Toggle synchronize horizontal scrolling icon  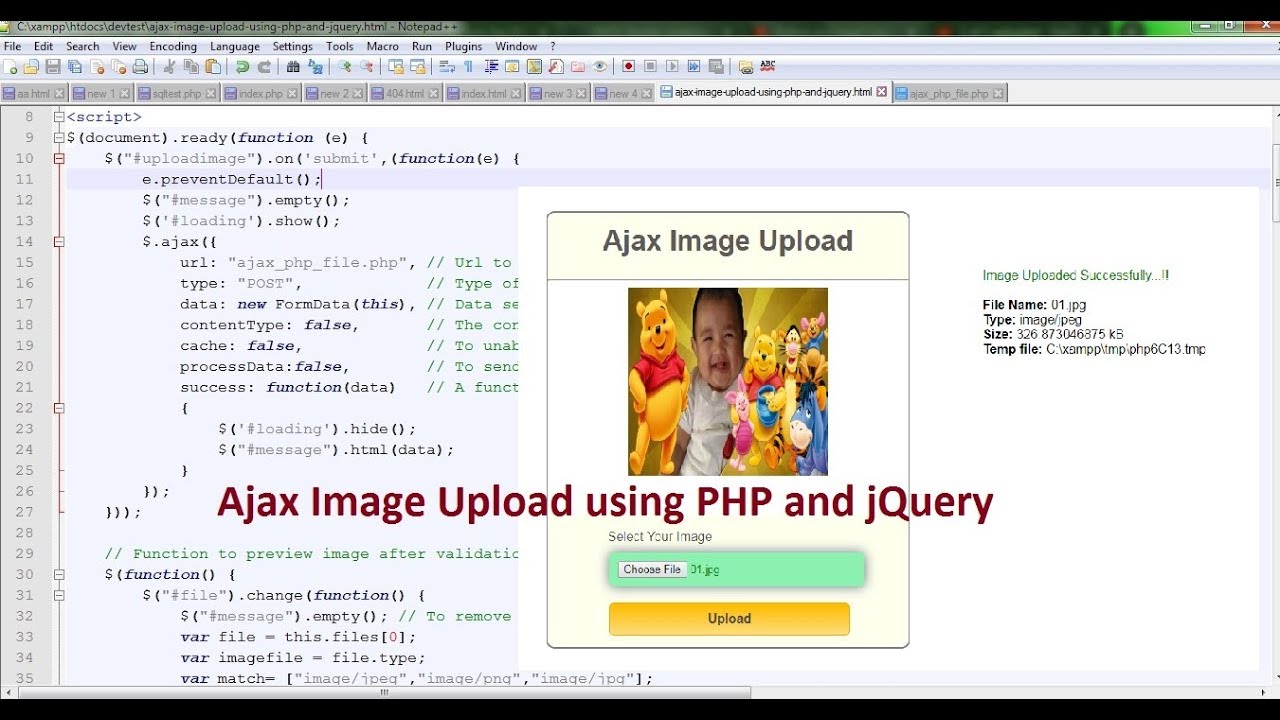[x=417, y=67]
